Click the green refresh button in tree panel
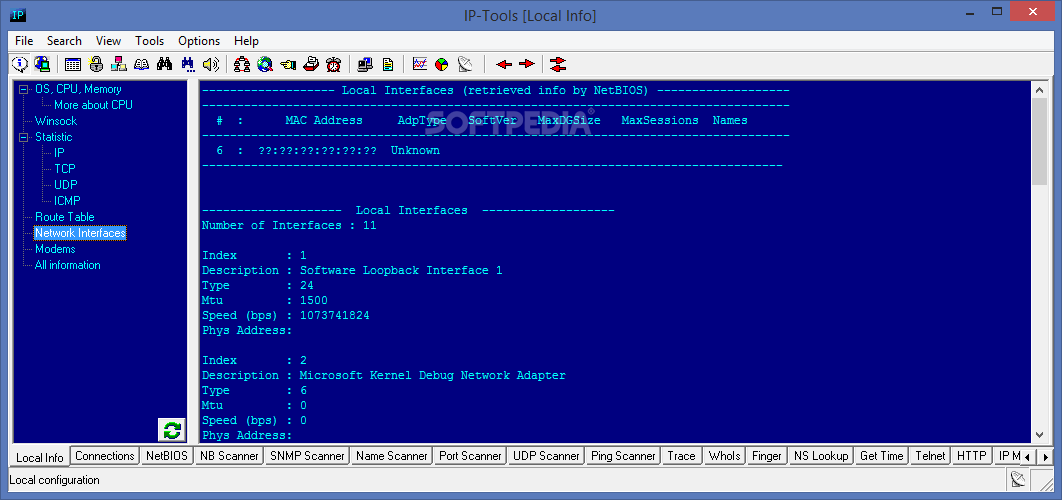Image resolution: width=1062 pixels, height=500 pixels. pyautogui.click(x=171, y=430)
